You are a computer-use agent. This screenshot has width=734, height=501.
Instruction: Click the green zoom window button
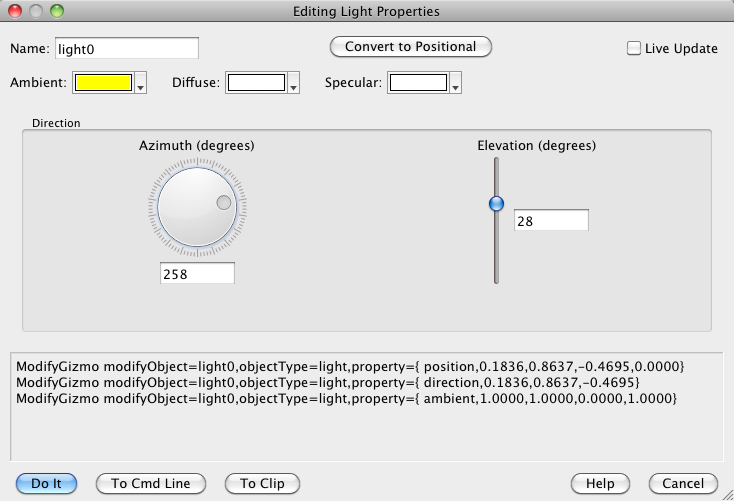coord(57,12)
